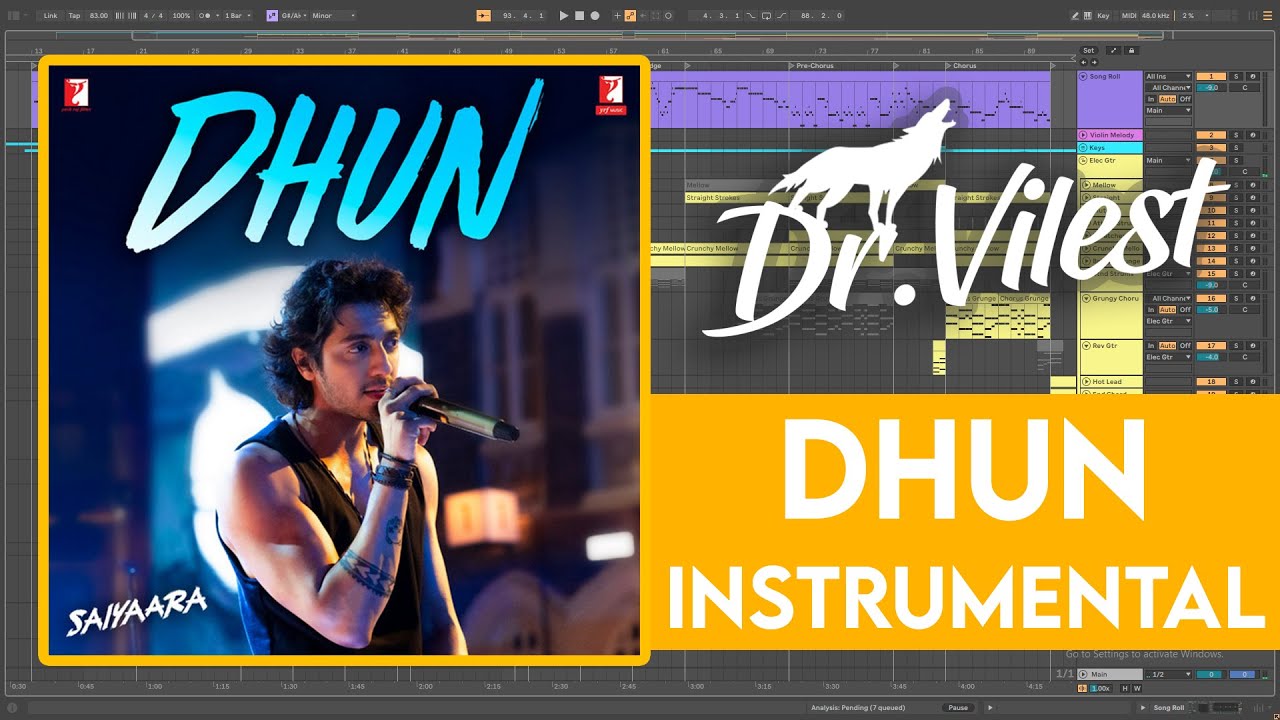1280x720 pixels.
Task: Arm the Song Roll track for recording
Action: pos(1252,76)
